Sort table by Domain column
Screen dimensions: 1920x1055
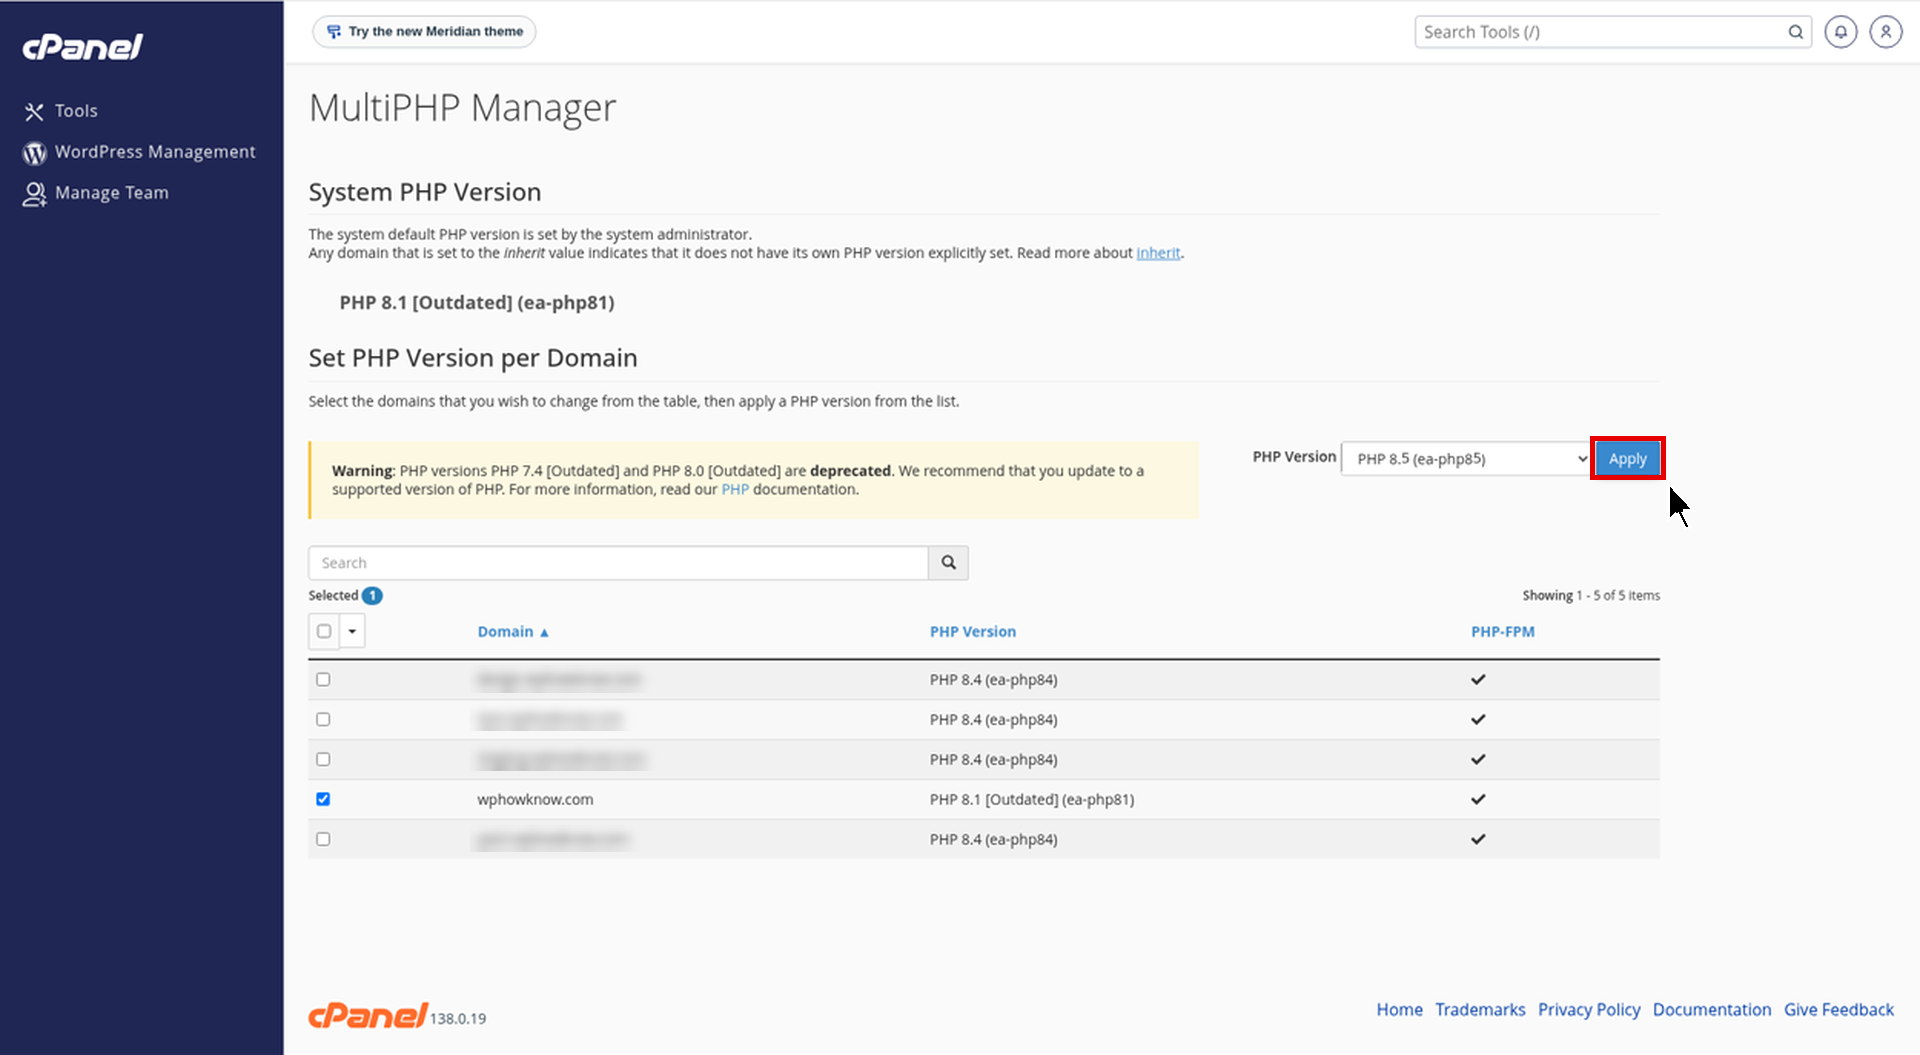pos(513,632)
